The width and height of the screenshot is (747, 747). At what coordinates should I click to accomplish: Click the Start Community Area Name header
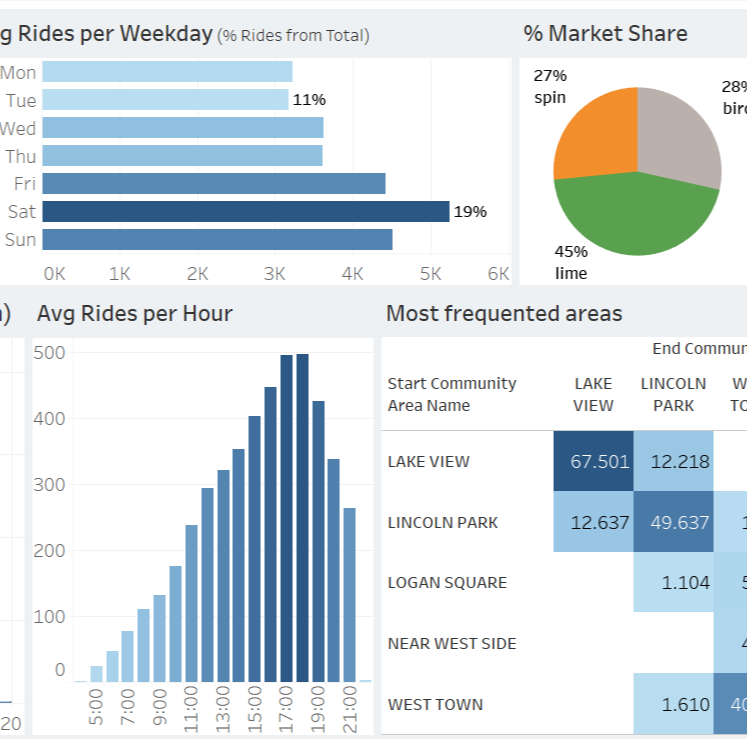tap(452, 394)
